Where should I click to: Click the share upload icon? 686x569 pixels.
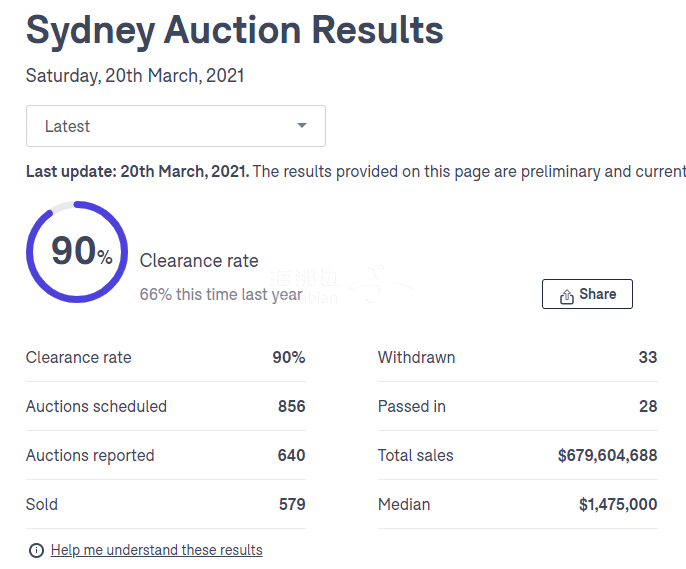click(567, 296)
